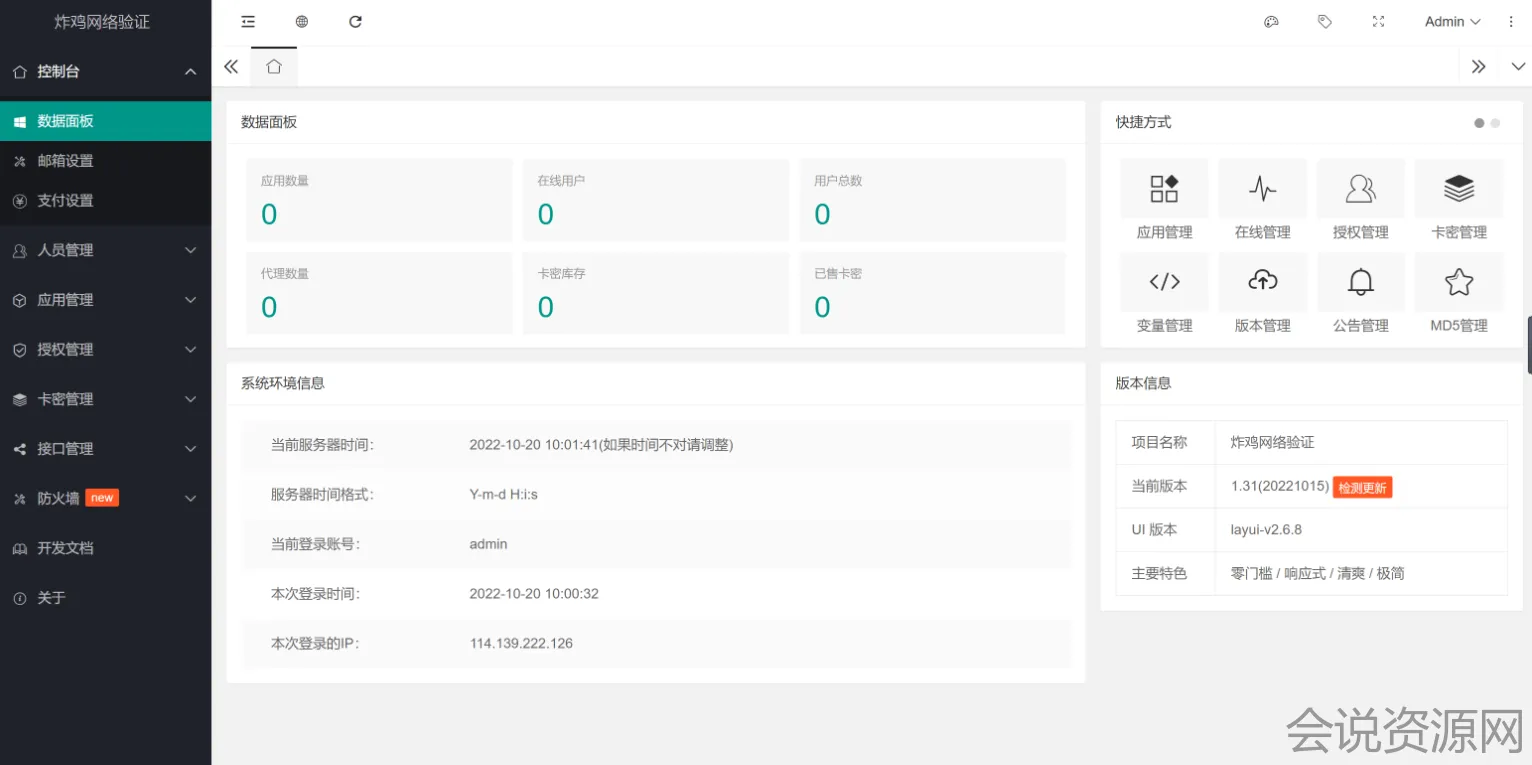Open the 版本管理 cloud upload shortcut
Screen dimensions: 1532x765
tap(1262, 282)
